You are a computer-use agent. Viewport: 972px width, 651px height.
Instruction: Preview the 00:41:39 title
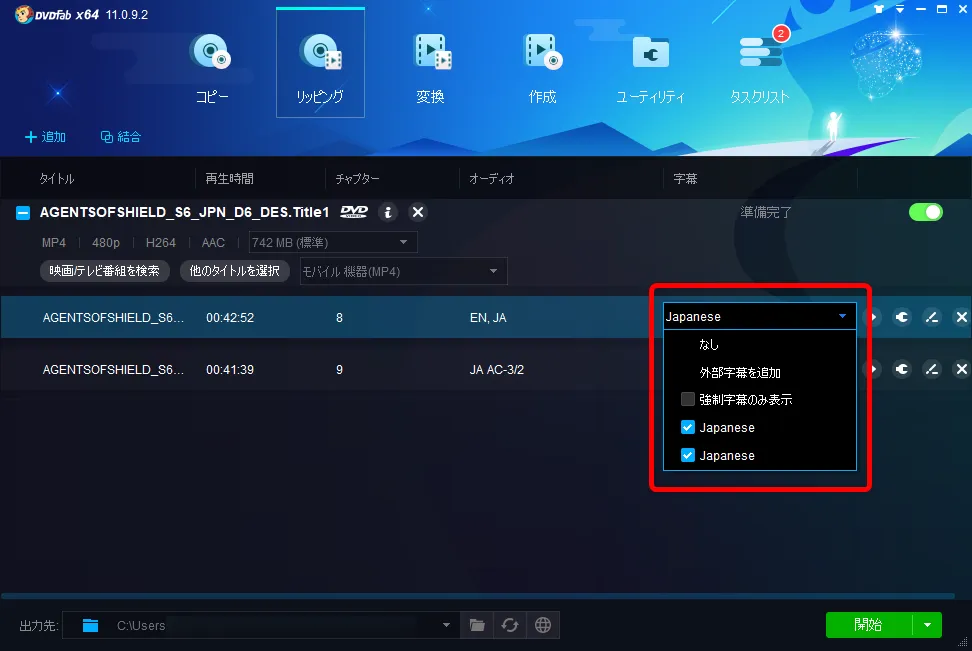[x=872, y=370]
